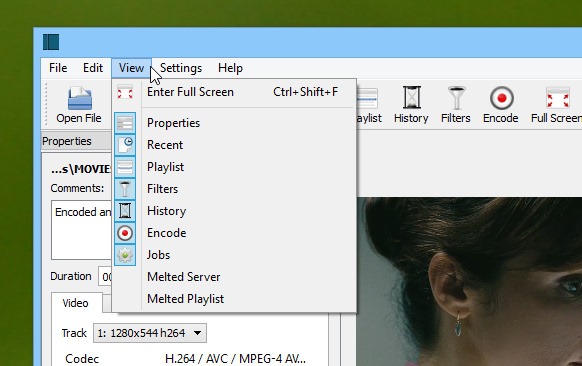Click the History hourglass toolbar icon
The image size is (582, 366).
(412, 97)
